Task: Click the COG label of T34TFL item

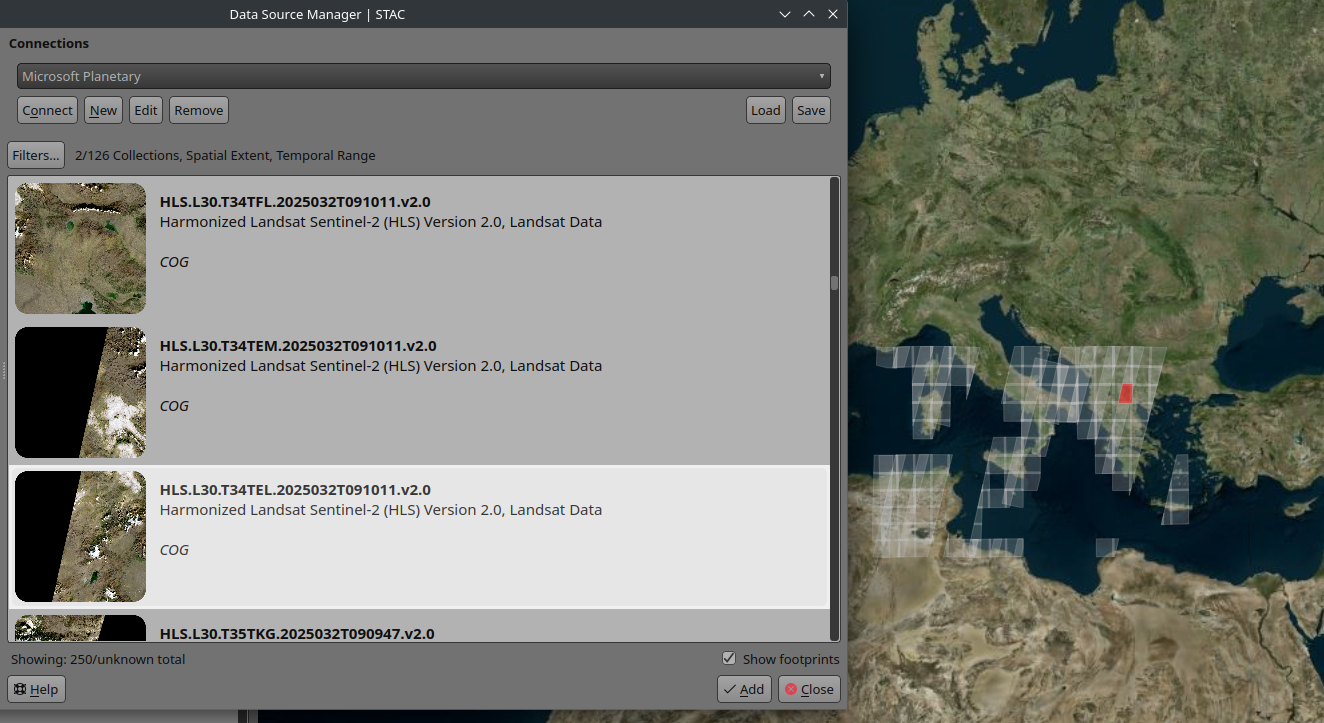Action: tap(174, 262)
